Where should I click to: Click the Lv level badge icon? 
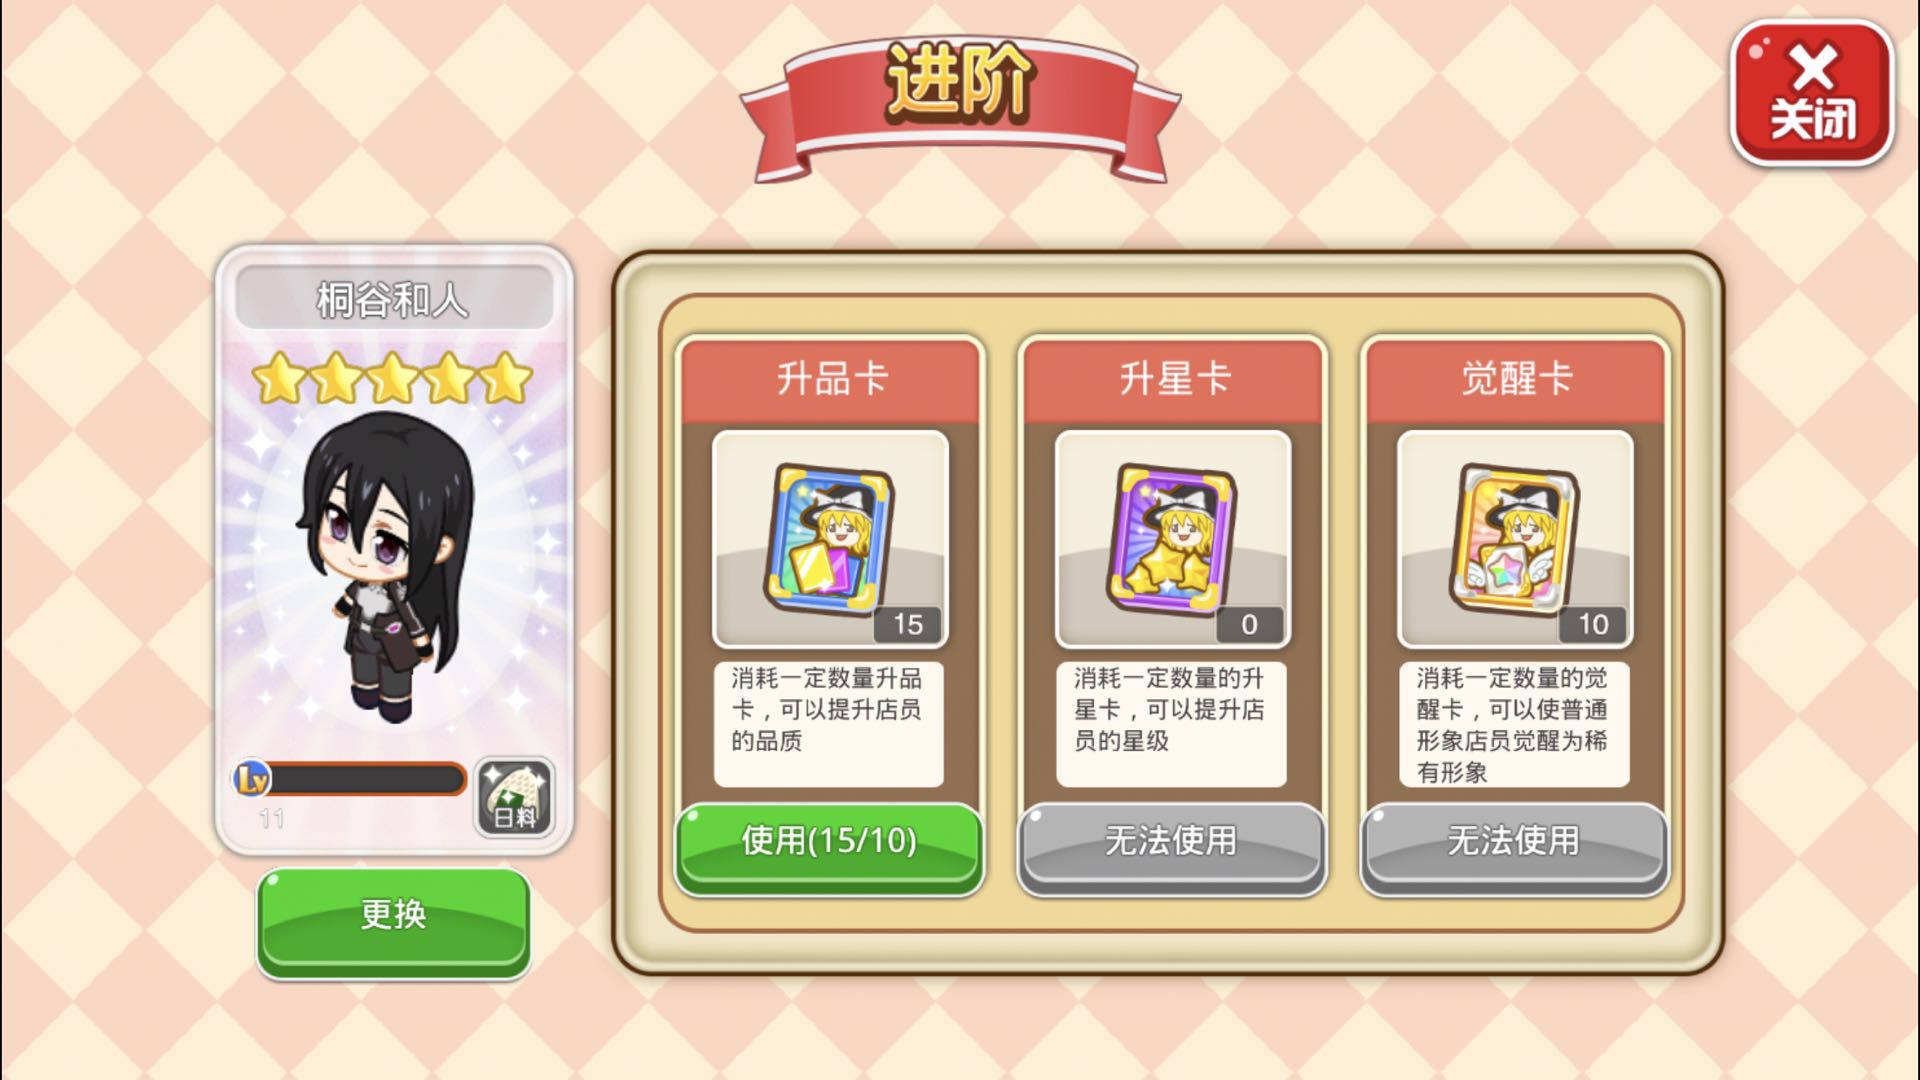pos(251,778)
